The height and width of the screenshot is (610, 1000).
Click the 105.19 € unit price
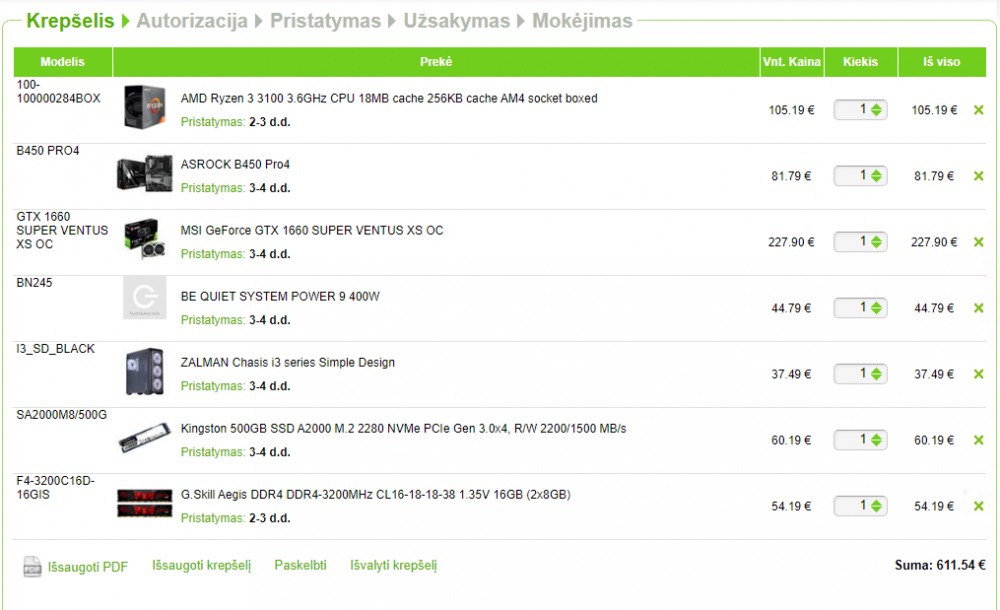791,110
